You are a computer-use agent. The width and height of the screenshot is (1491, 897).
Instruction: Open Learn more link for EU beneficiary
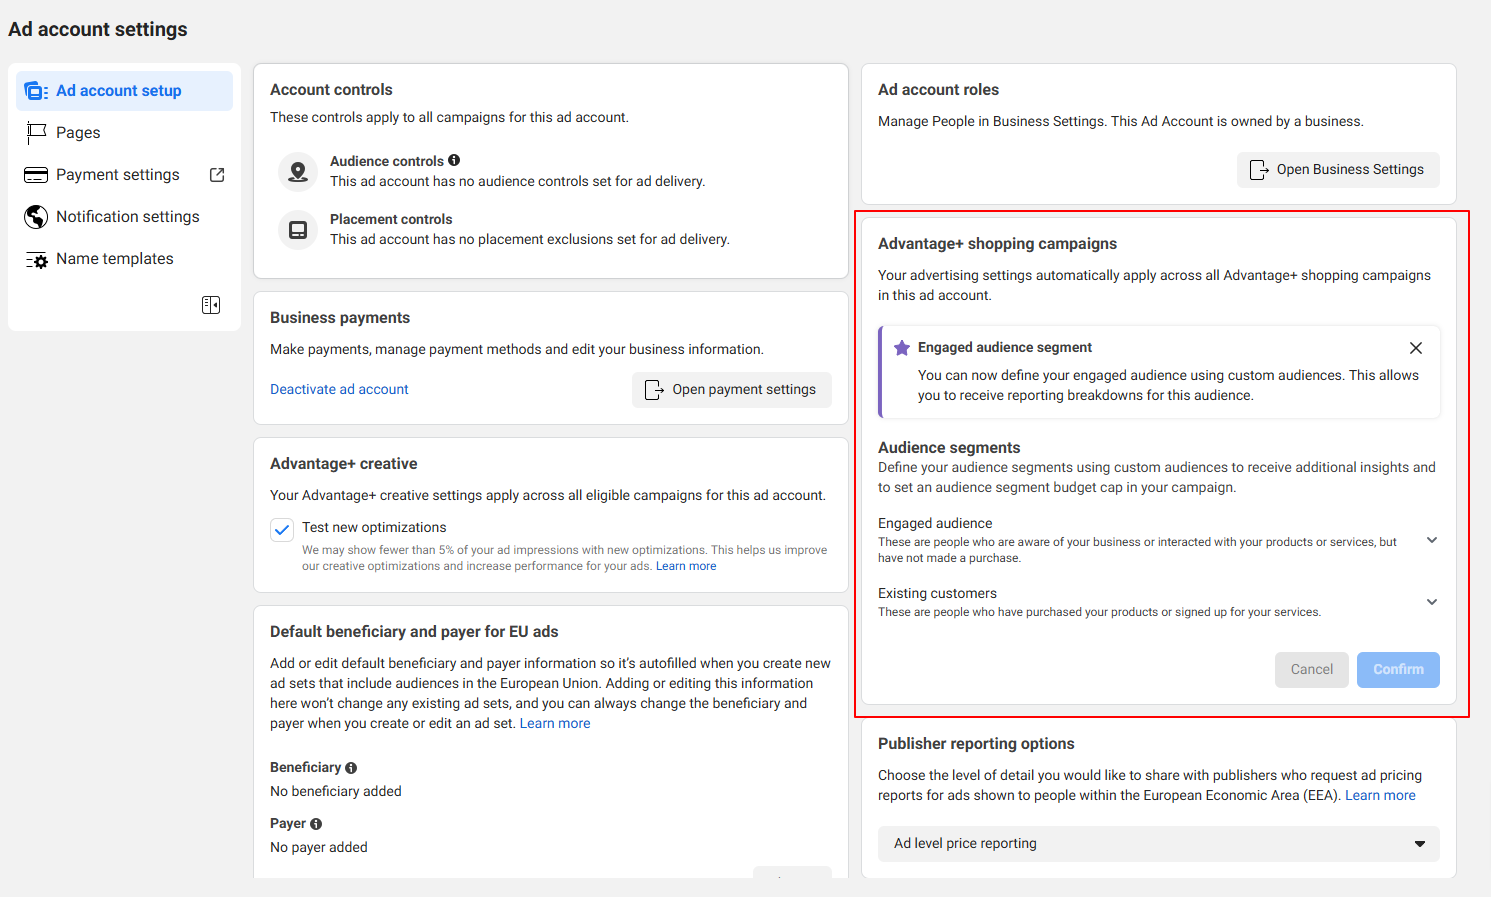coord(555,723)
